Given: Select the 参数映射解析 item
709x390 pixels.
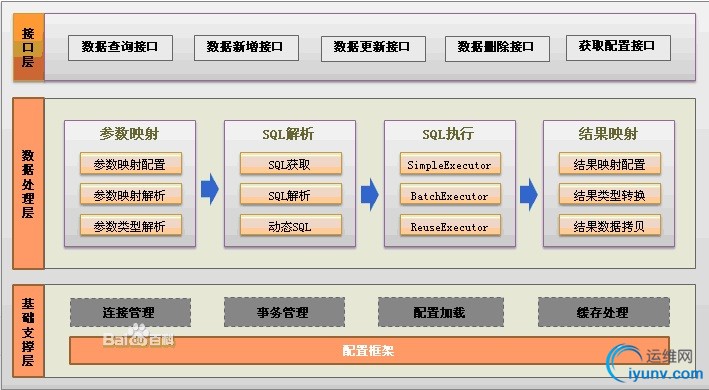Looking at the screenshot, I should tap(131, 194).
